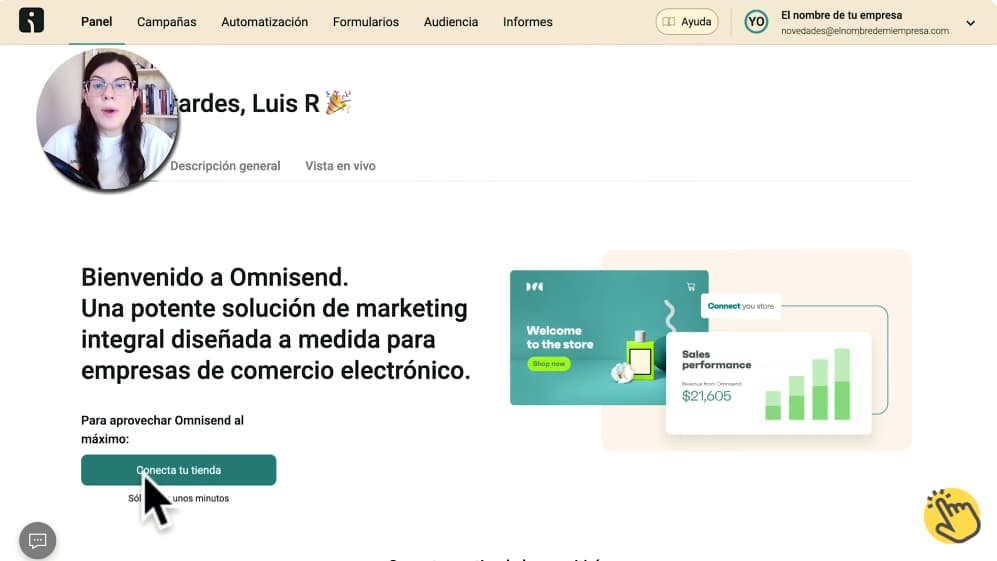
Task: Click the Para aprovechar Omnisend al máximo text
Action: point(162,429)
